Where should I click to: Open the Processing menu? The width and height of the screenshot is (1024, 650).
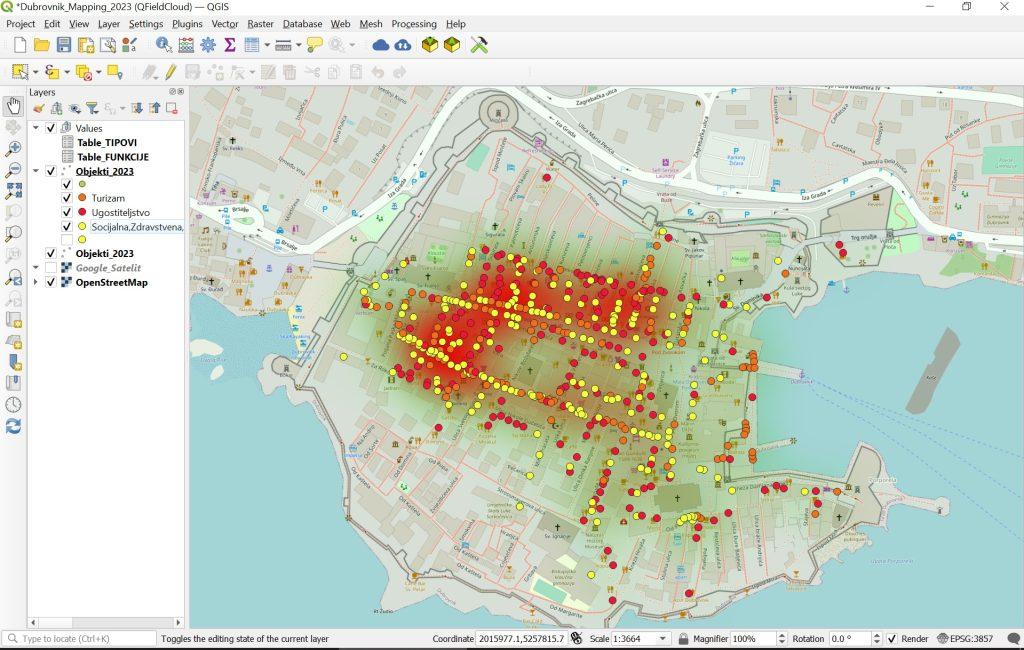pos(413,23)
